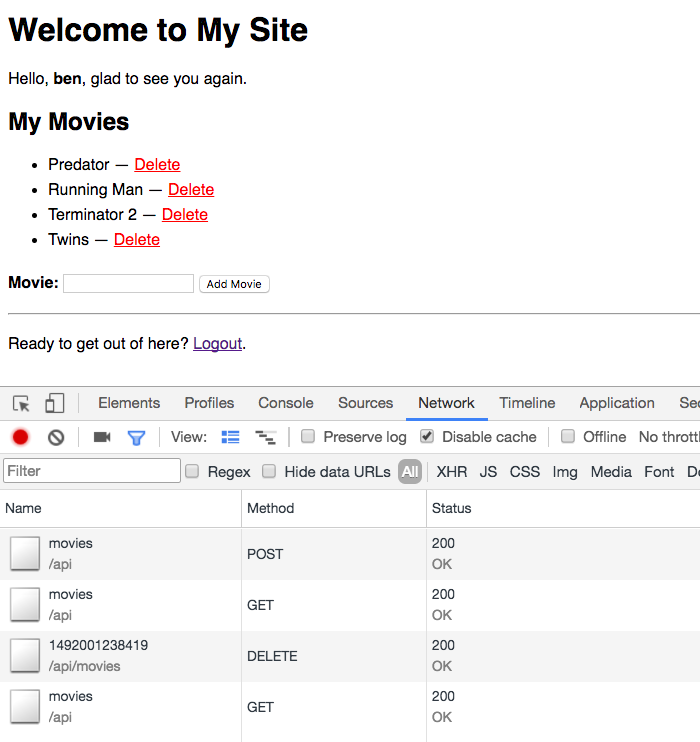700x742 pixels.
Task: Click the capture screenshots camera icon
Action: (x=102, y=437)
